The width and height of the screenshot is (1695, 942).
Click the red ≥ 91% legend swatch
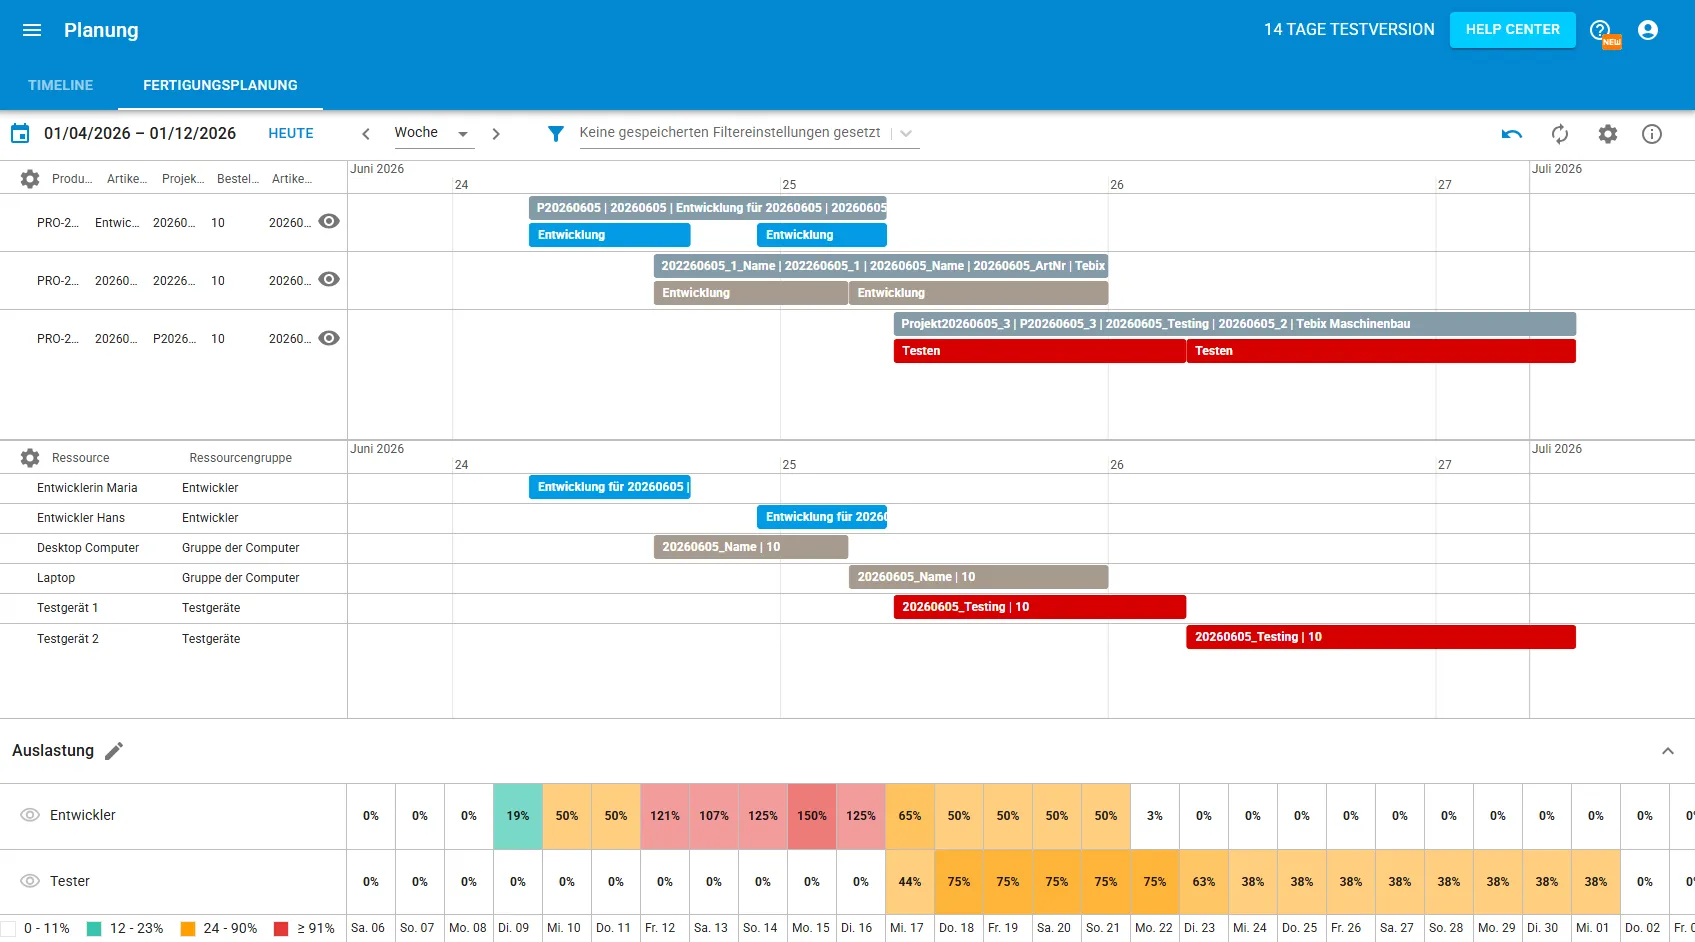[281, 929]
